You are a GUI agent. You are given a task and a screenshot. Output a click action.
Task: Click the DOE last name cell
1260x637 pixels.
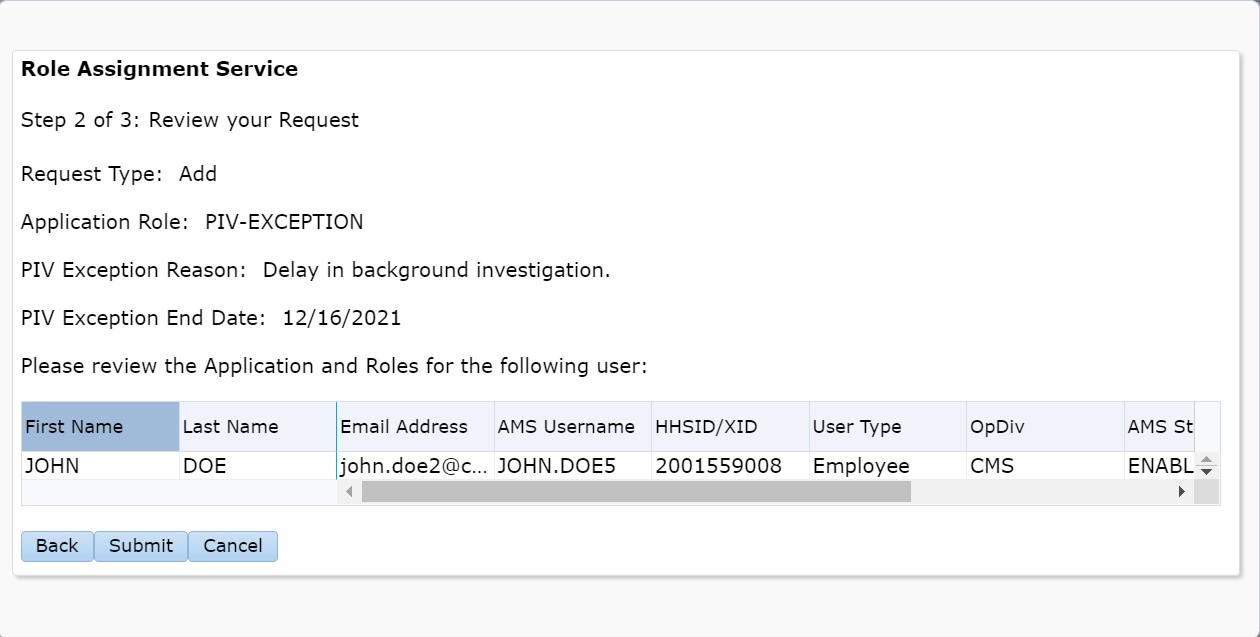[257, 466]
